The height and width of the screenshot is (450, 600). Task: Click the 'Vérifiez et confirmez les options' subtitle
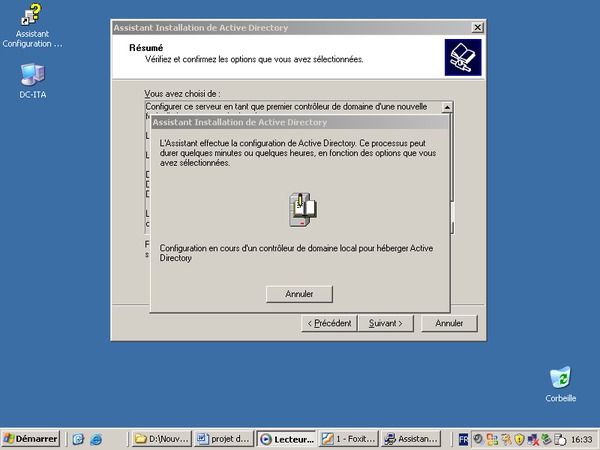(254, 59)
